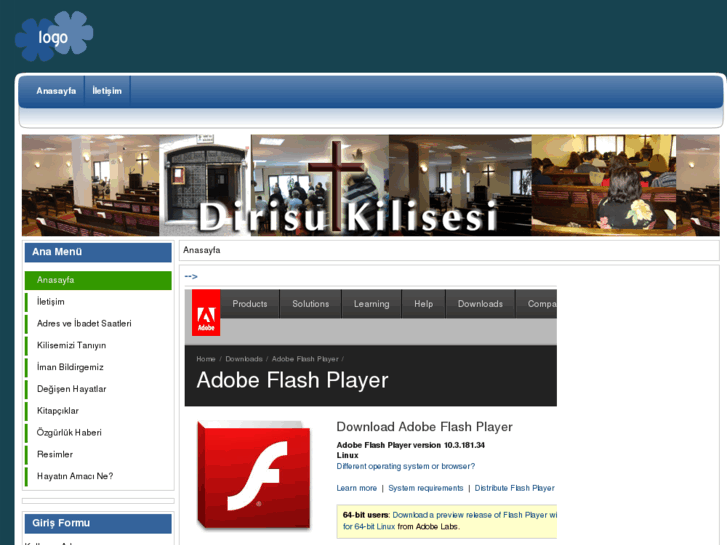Click the partially visible Company tab

point(536,304)
